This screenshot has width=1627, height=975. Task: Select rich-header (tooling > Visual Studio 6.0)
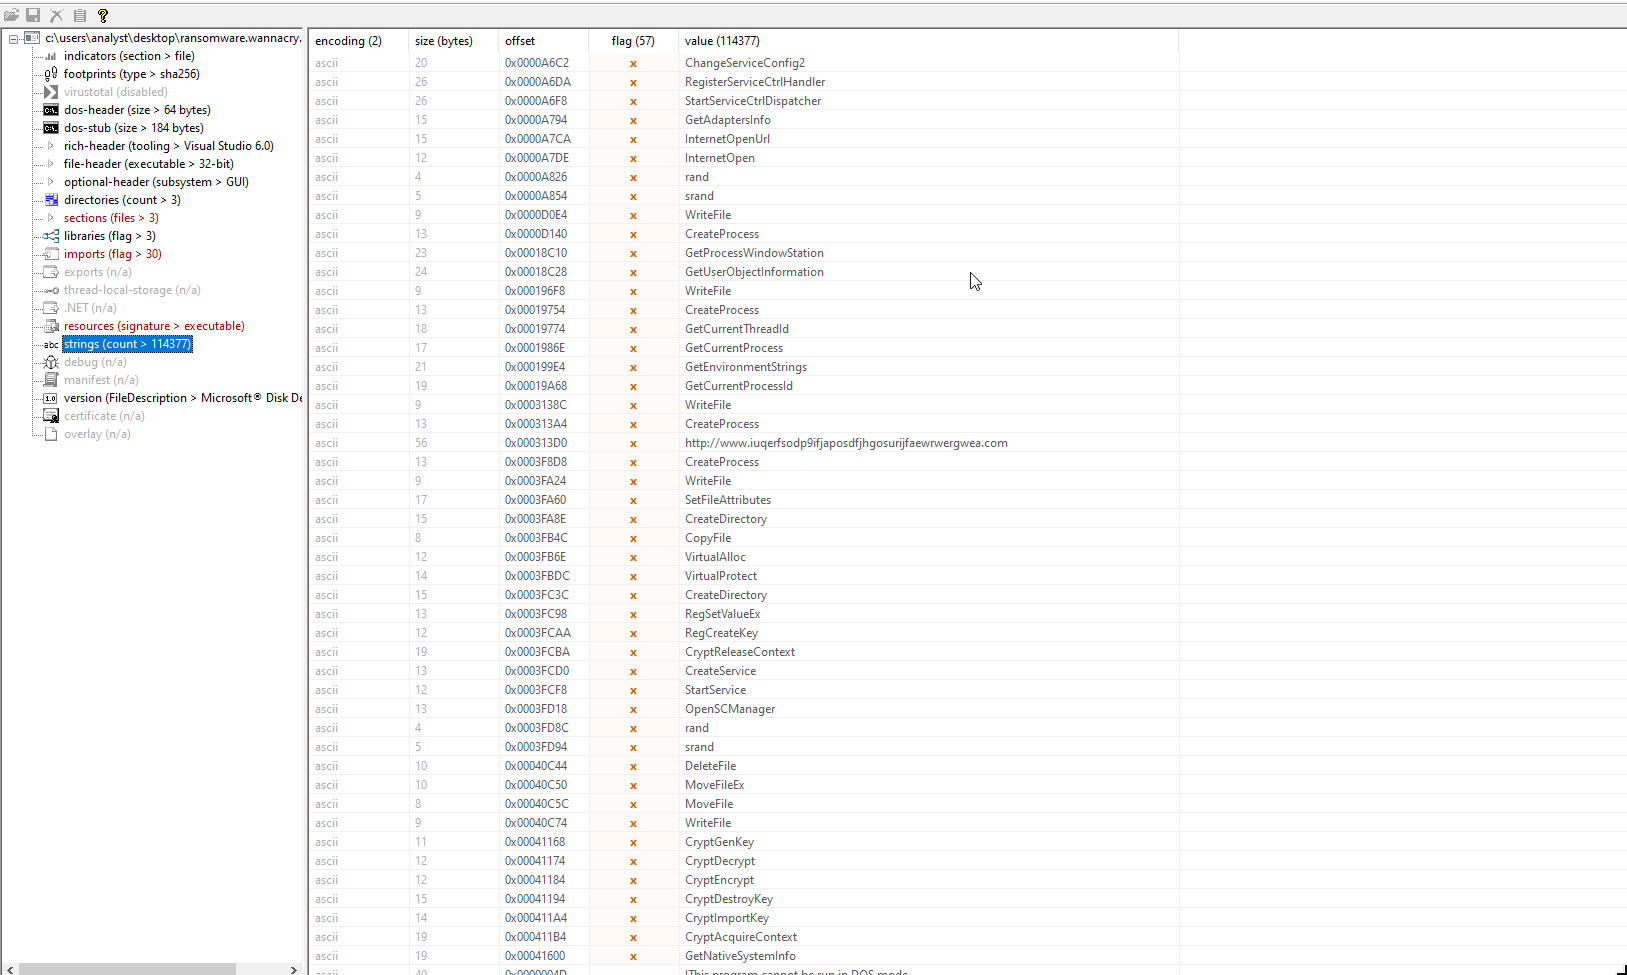[169, 146]
